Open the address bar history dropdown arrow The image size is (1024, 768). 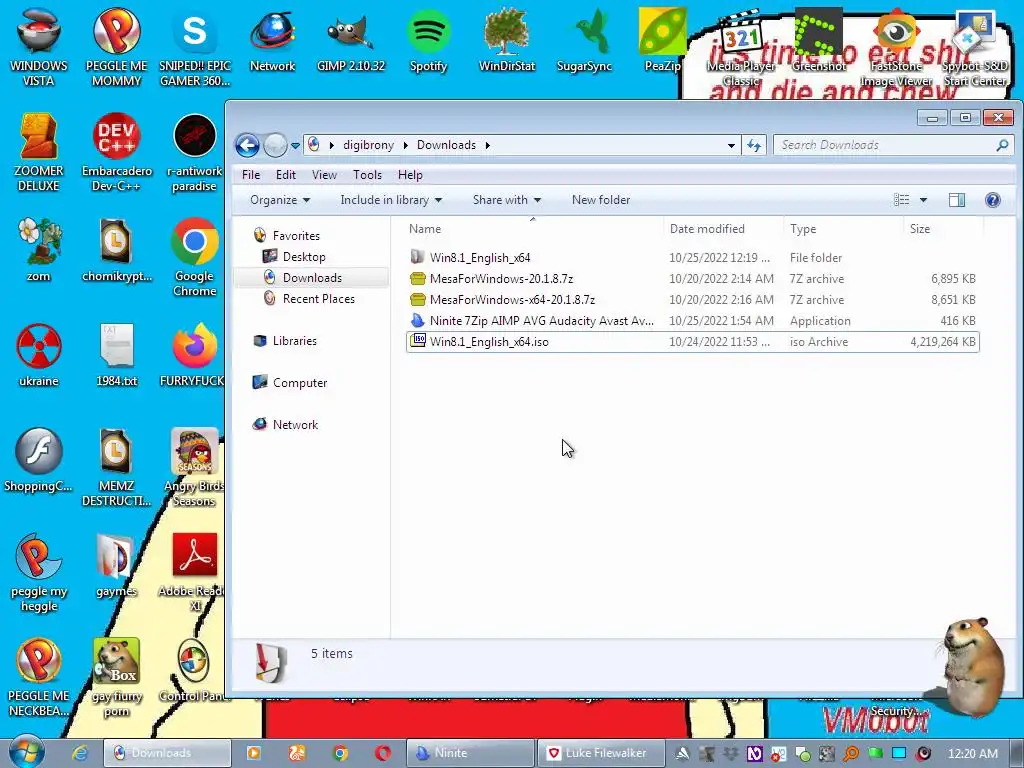(x=731, y=146)
